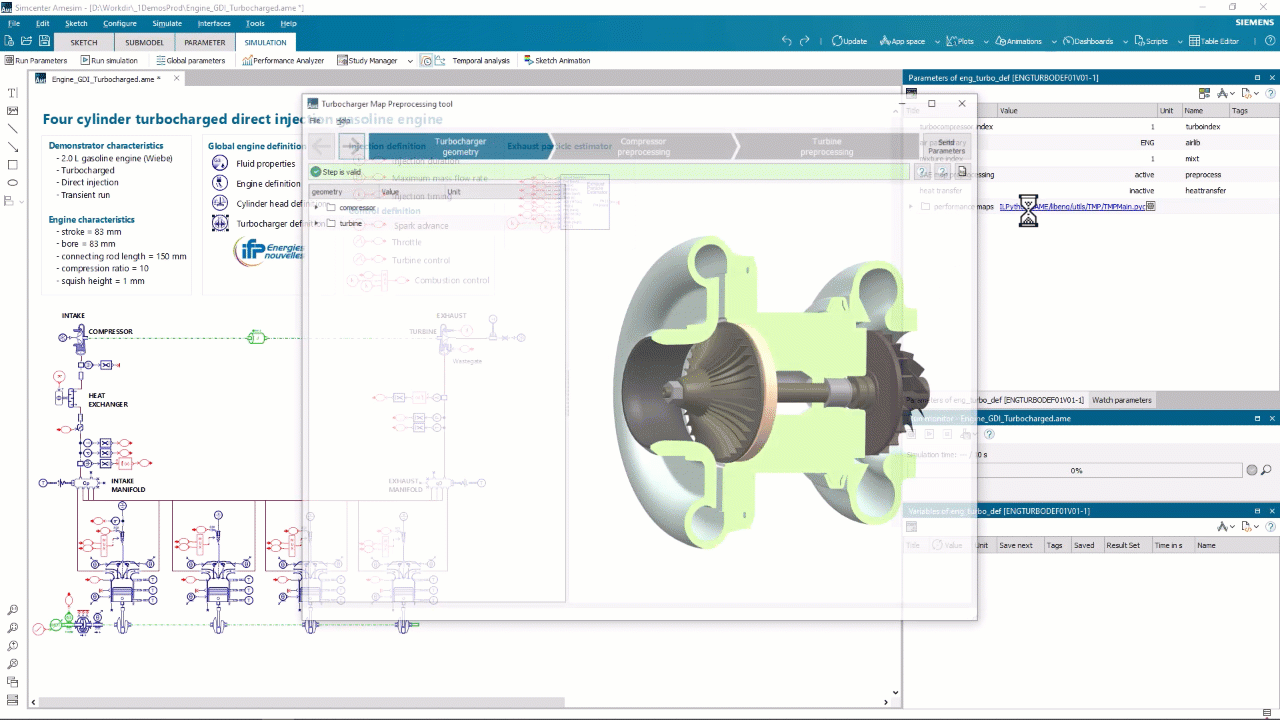Click the Update button in top toolbar
The width and height of the screenshot is (1280, 720).
[x=849, y=41]
